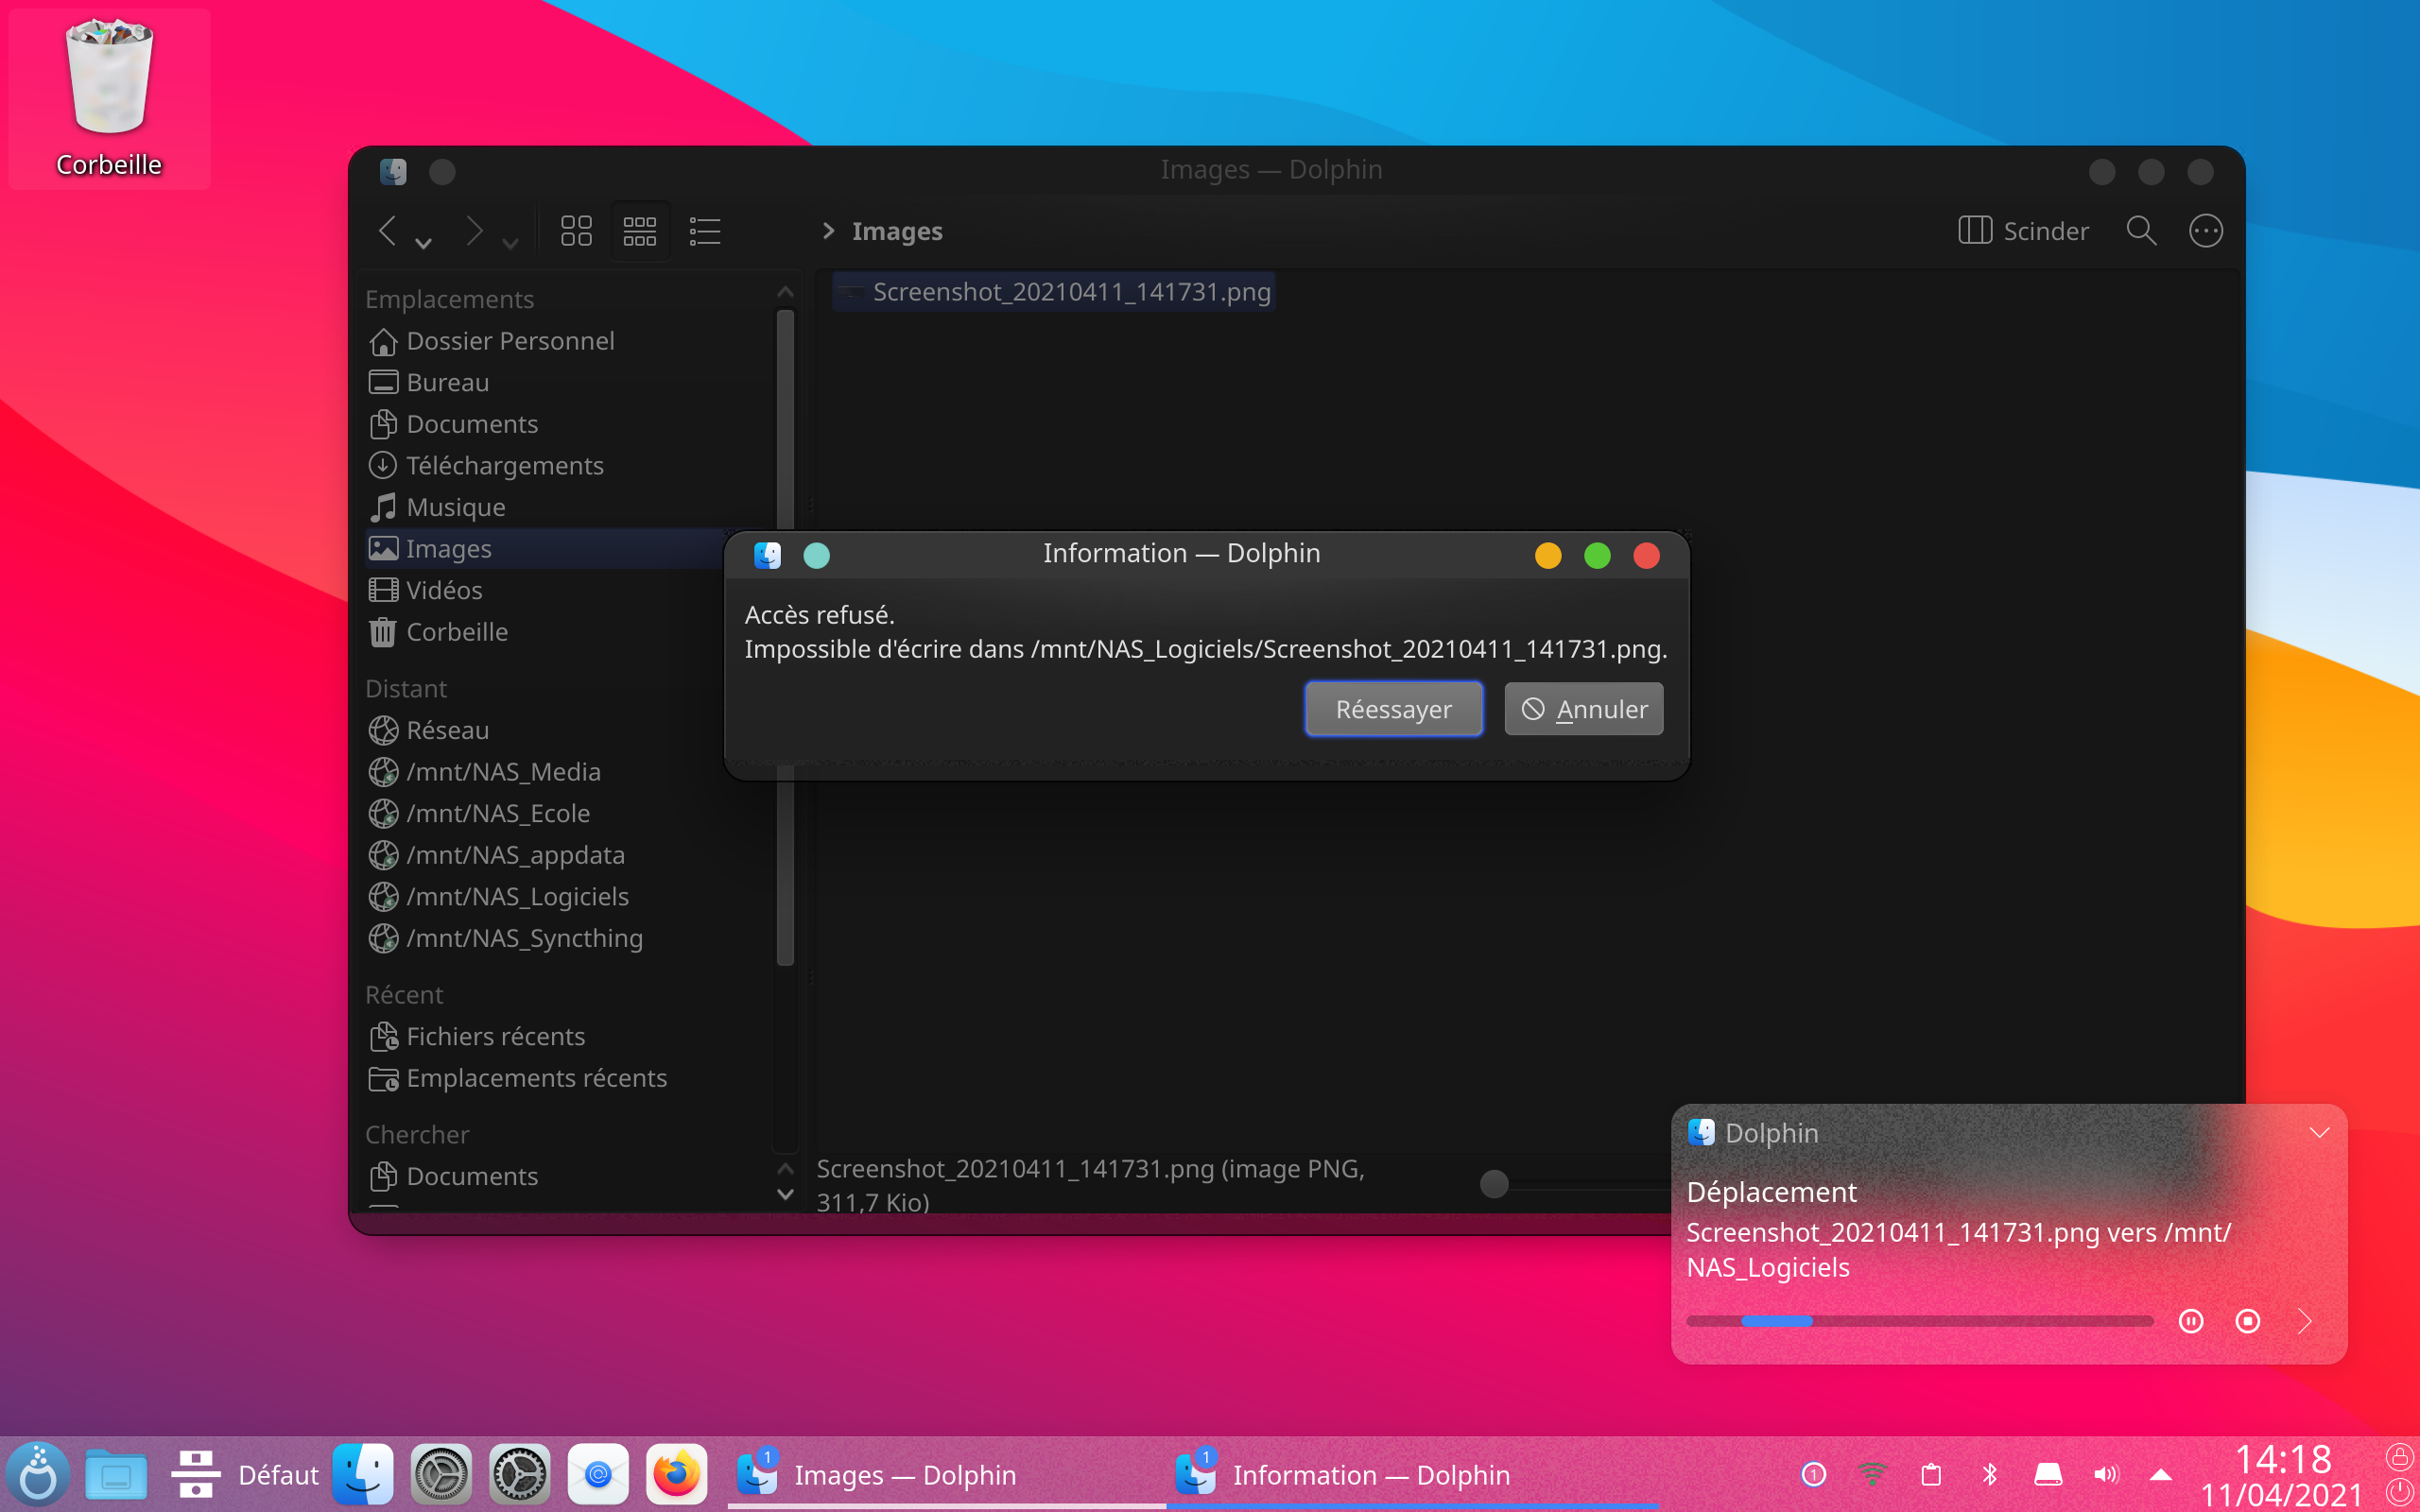Select Screenshot_20210411_141731.png file
Viewport: 2420px width, 1512px height.
(1055, 292)
